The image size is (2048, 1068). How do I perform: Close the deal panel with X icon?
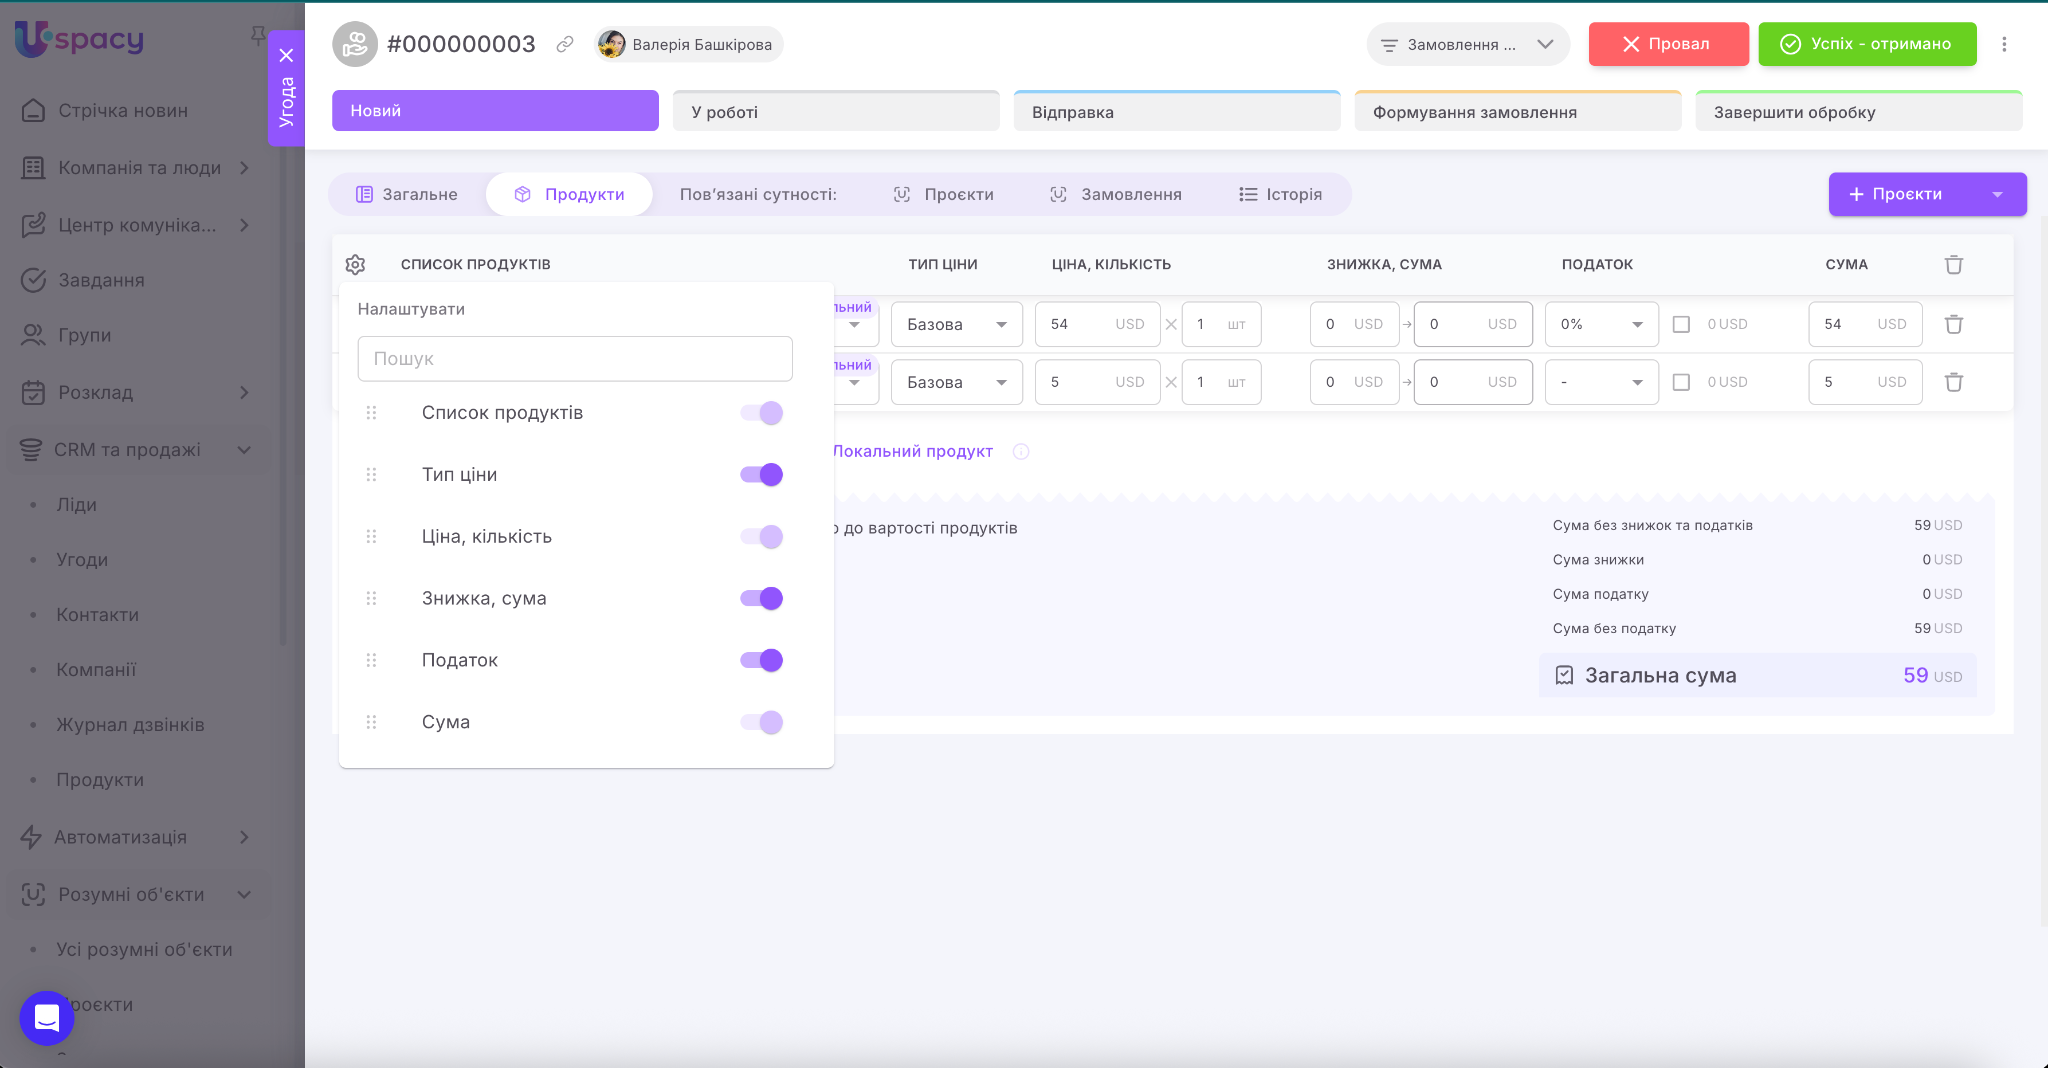pos(286,55)
